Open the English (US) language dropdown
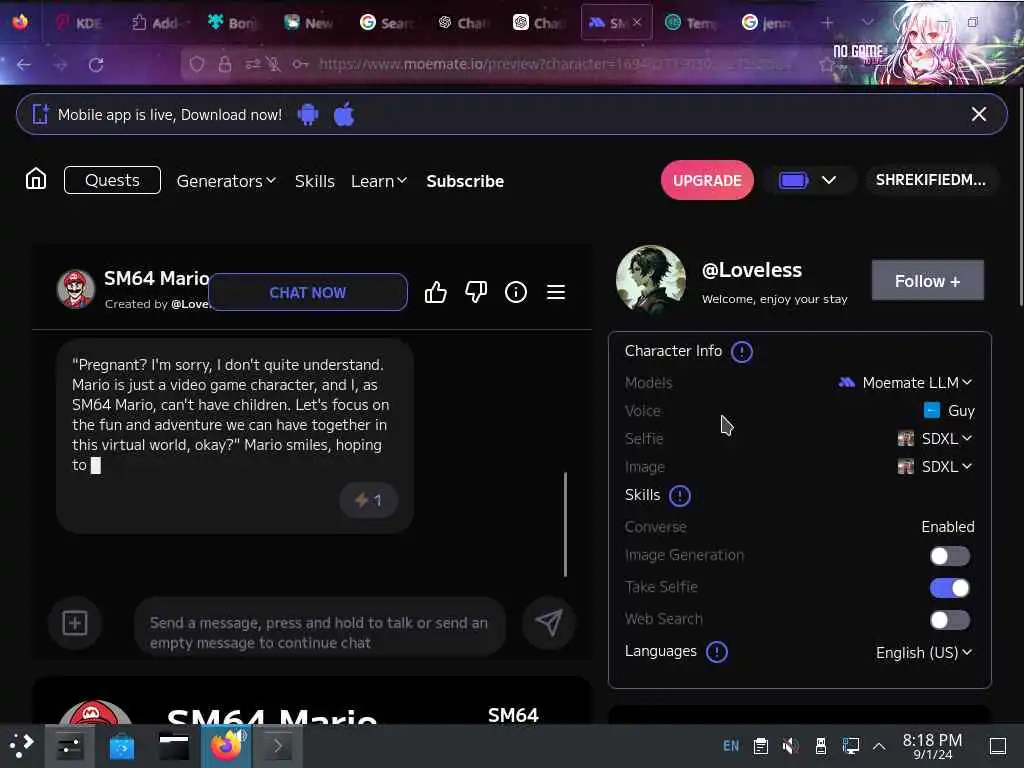Viewport: 1024px width, 768px height. (924, 652)
